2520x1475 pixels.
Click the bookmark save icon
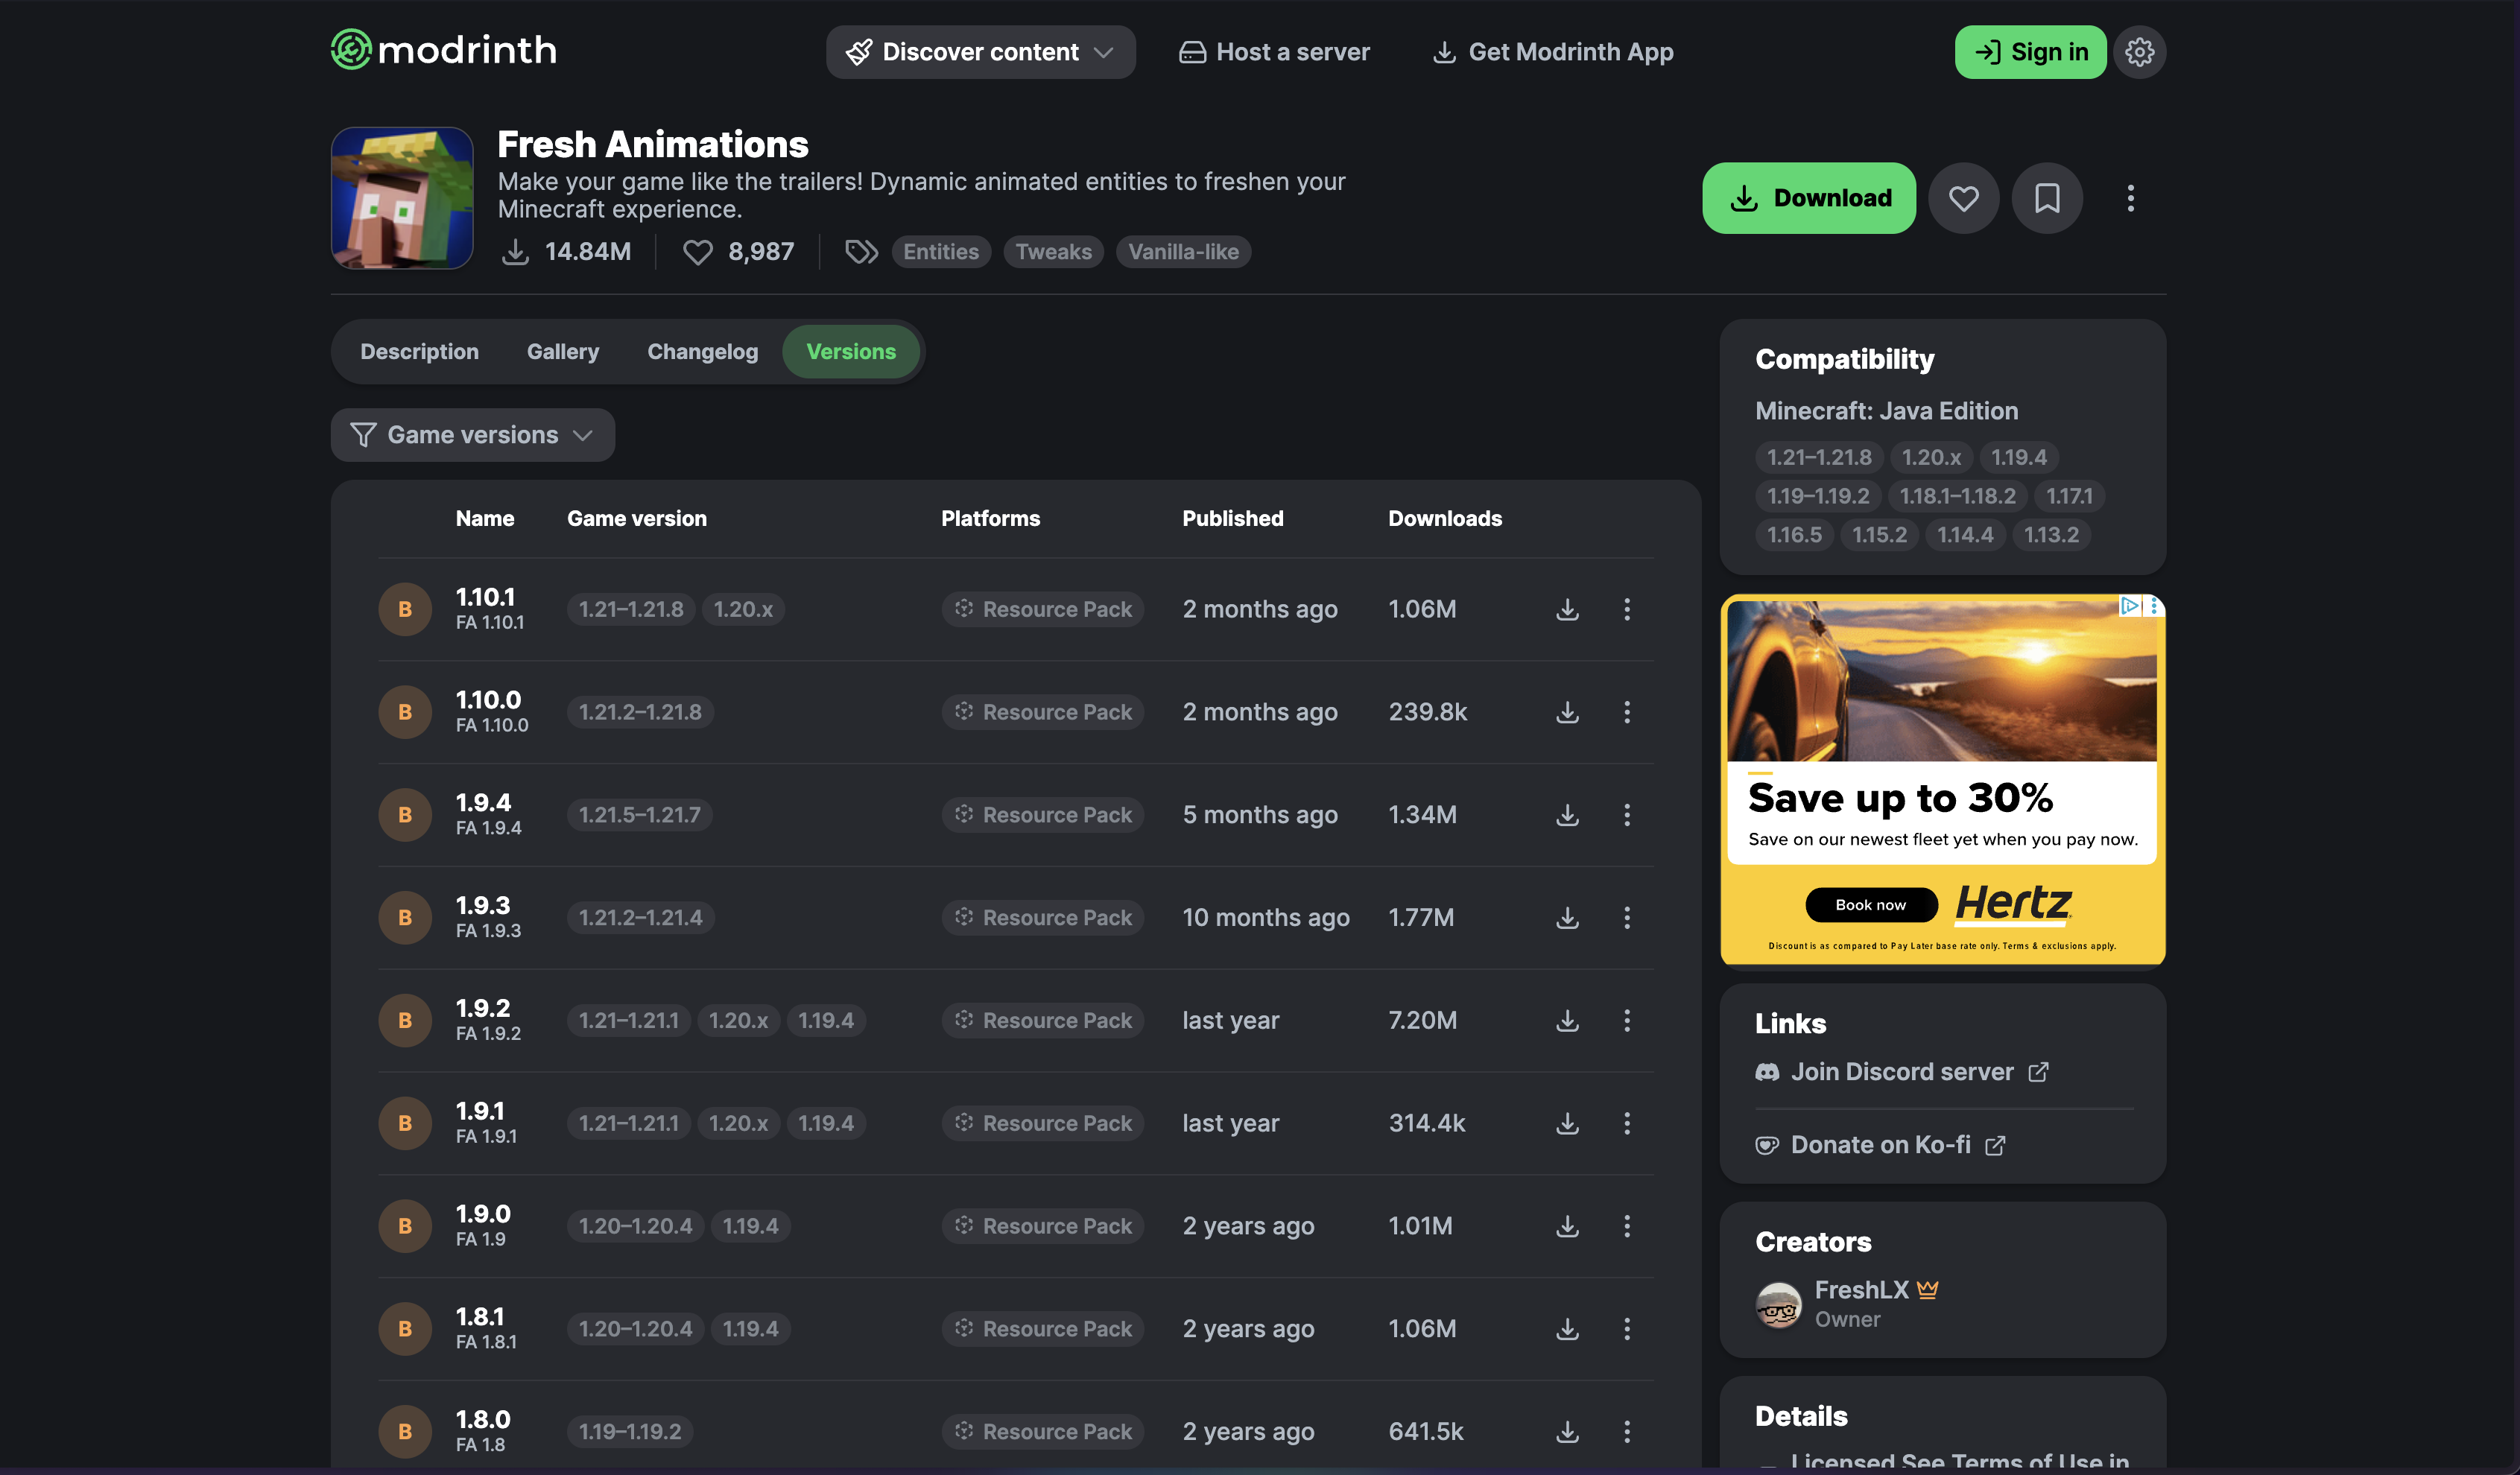(x=2047, y=198)
